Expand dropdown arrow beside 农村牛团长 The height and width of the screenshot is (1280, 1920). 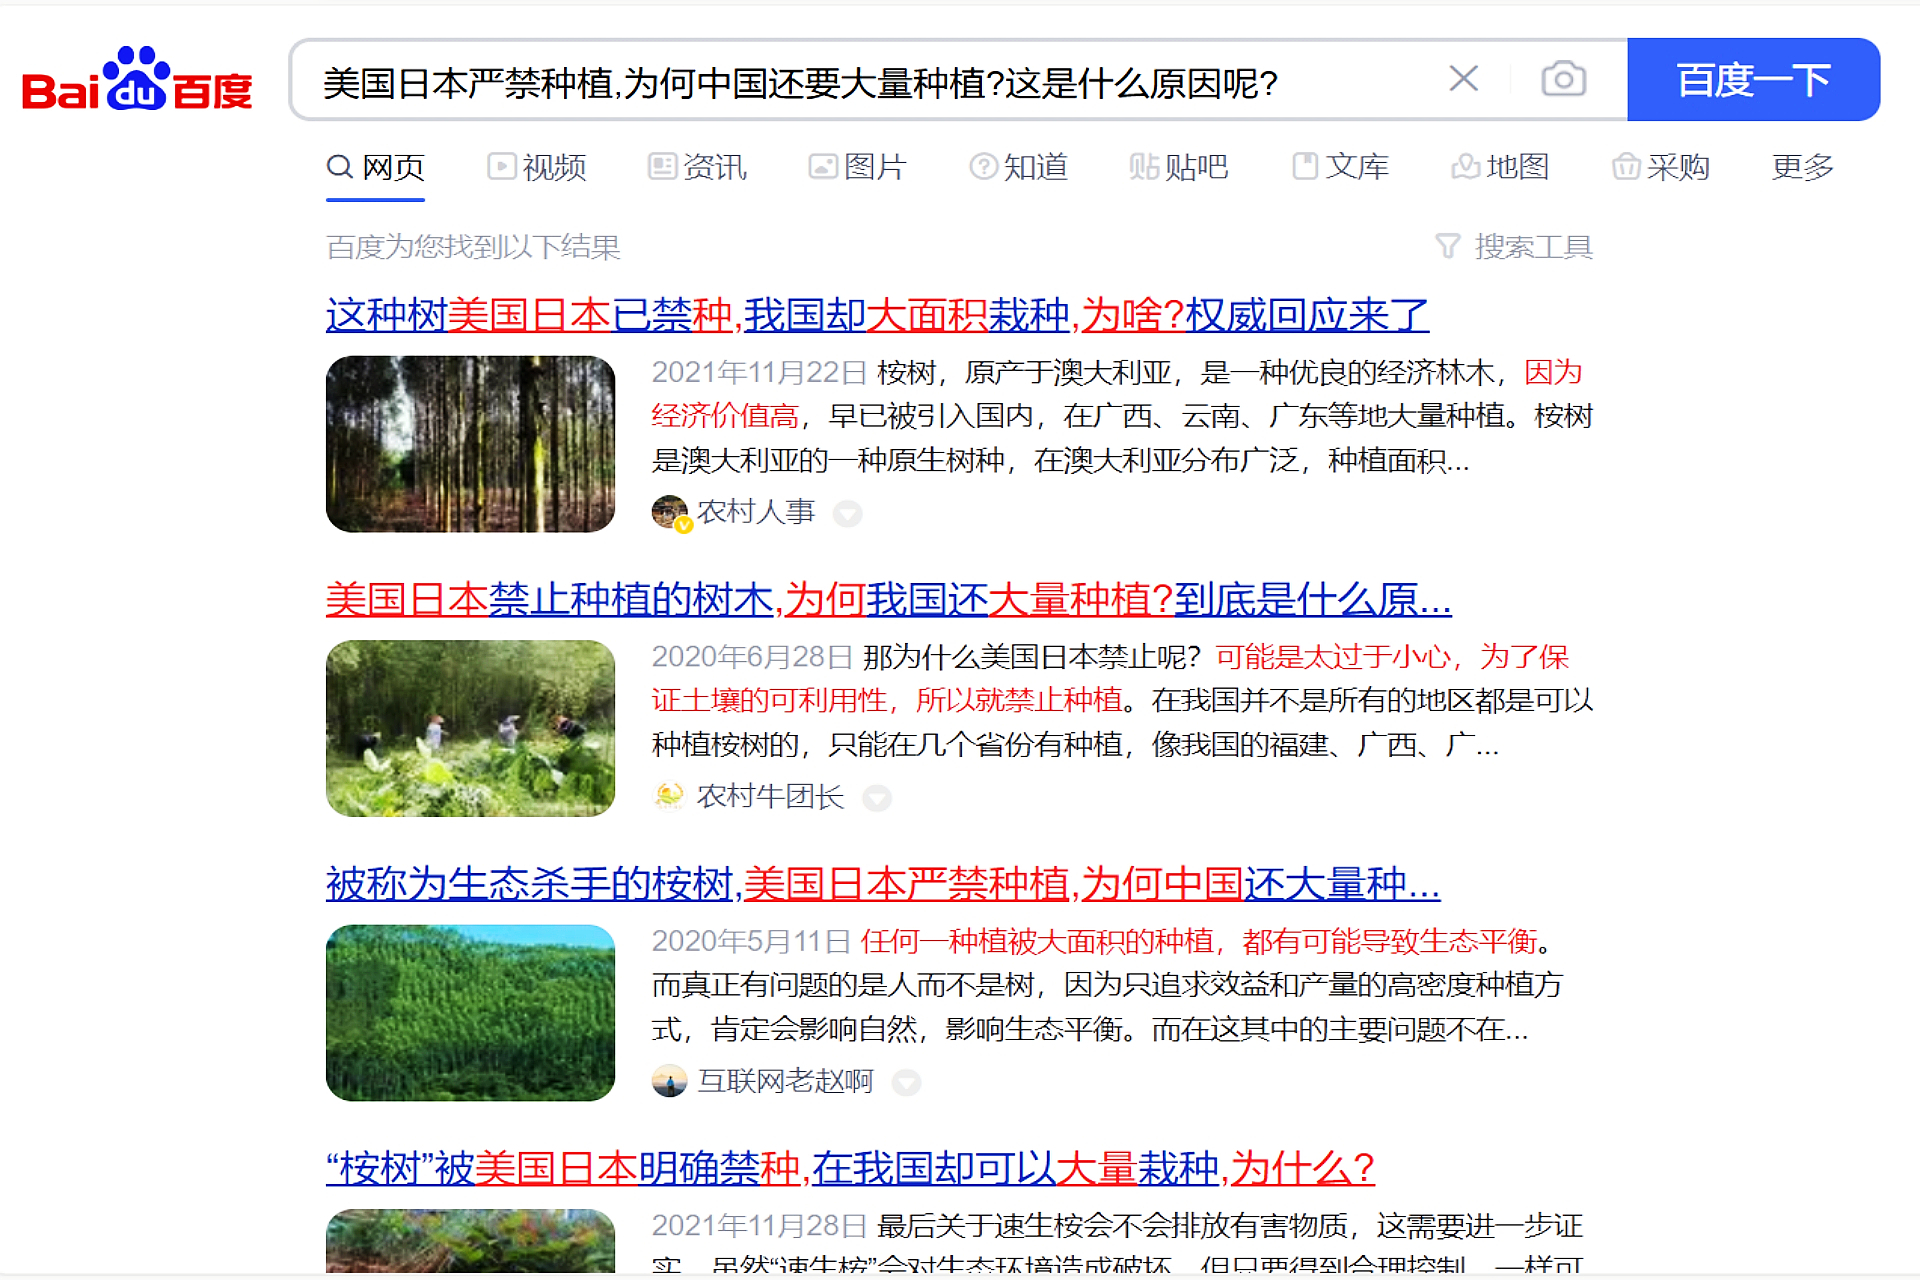coord(877,798)
